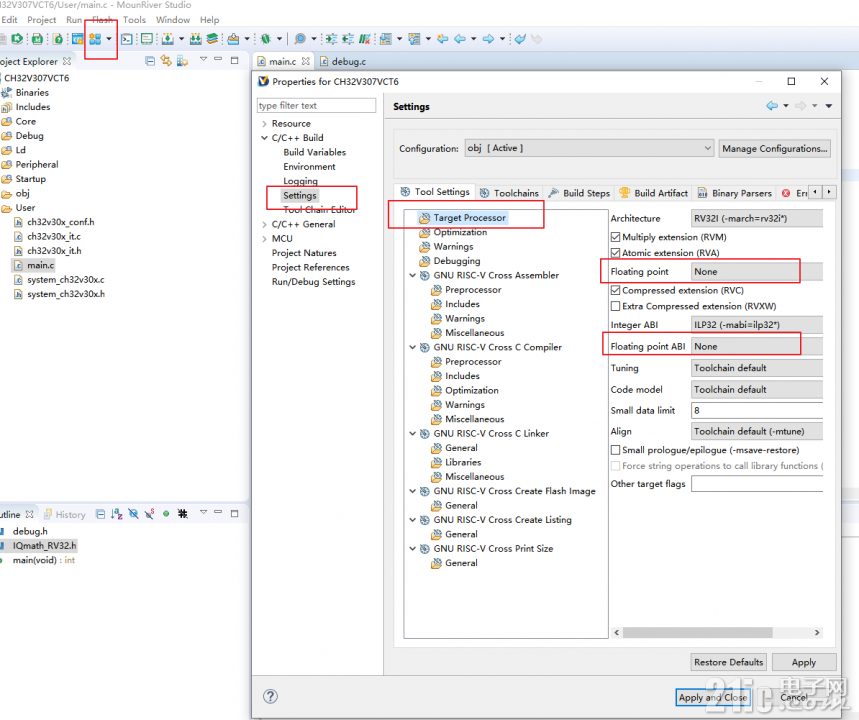Viewport: 859px width, 720px height.
Task: Click the project properties icon inside the red box
Action: tap(95, 39)
